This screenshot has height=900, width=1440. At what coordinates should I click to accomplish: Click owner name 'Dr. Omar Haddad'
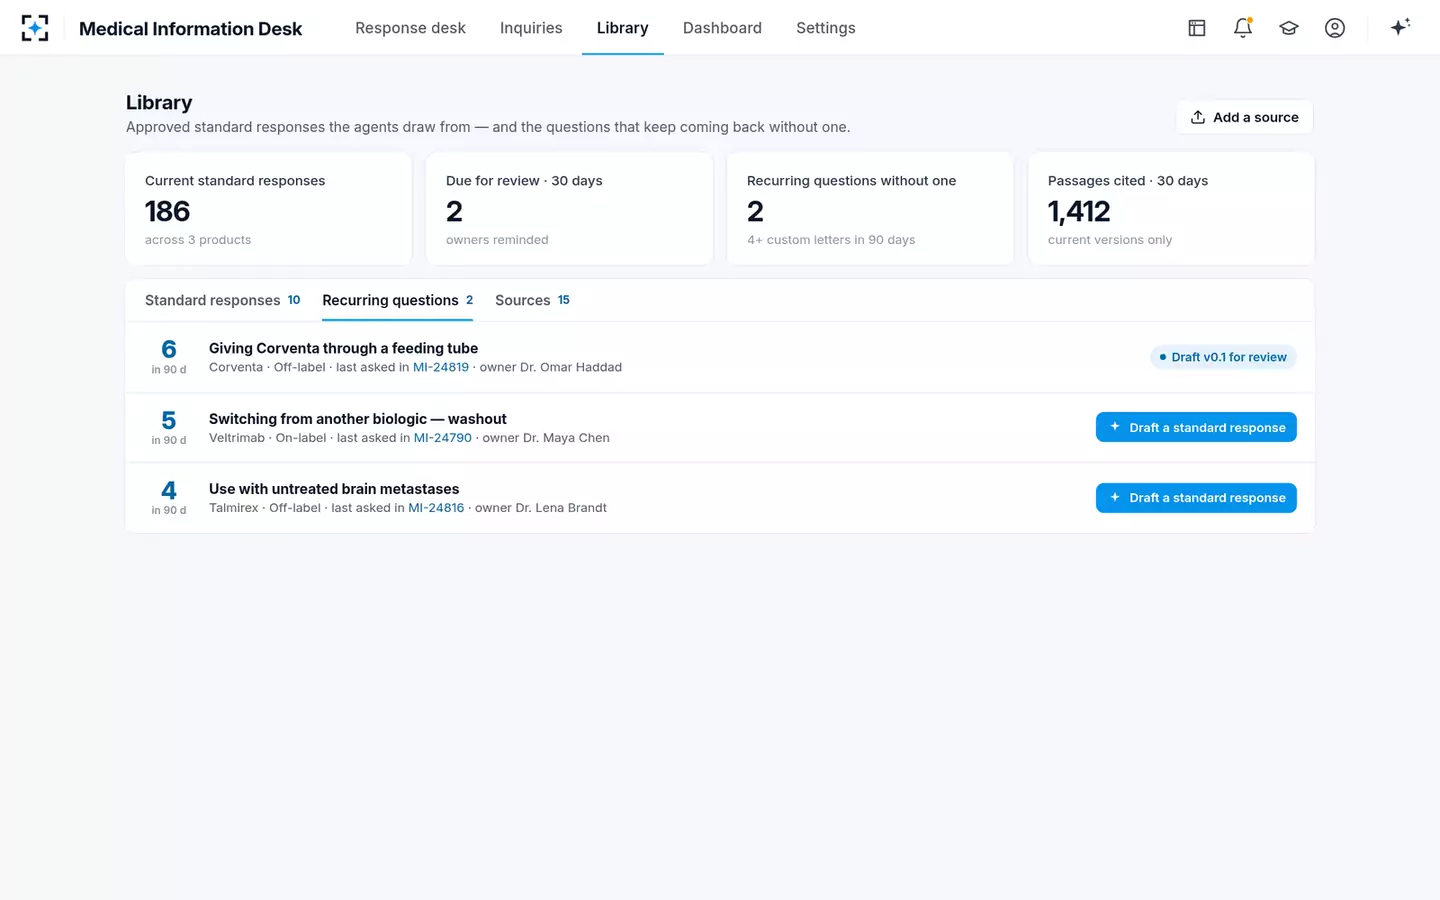pos(571,367)
